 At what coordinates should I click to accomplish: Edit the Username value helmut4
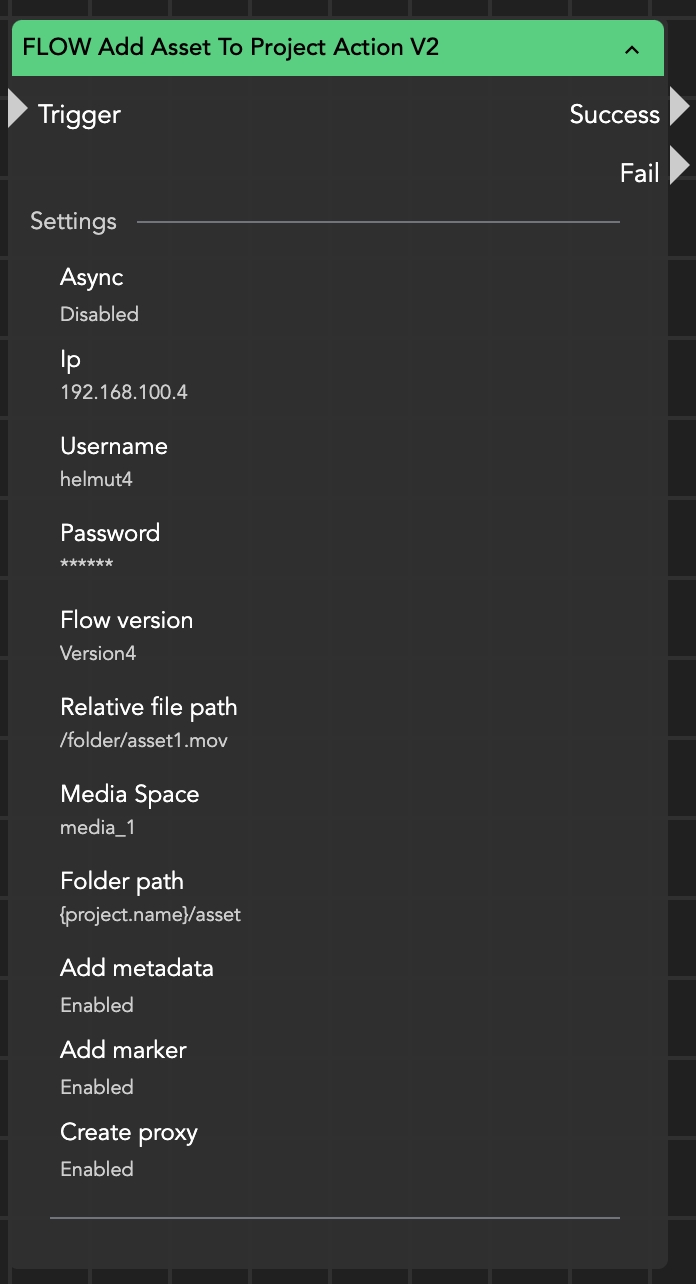(96, 479)
